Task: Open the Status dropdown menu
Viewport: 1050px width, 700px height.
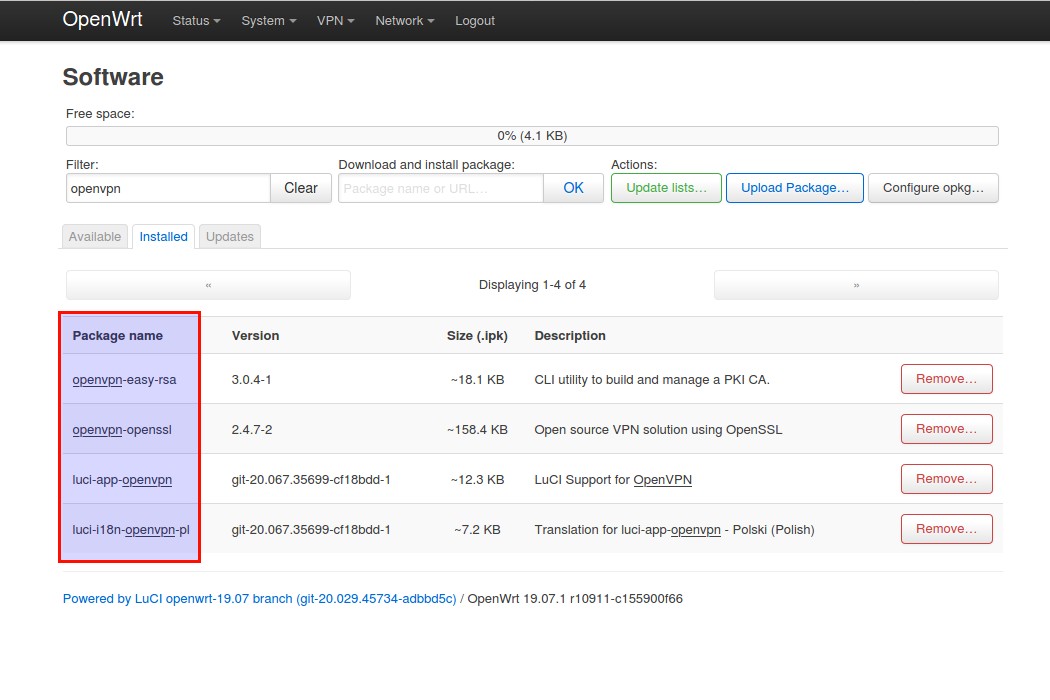Action: (x=196, y=21)
